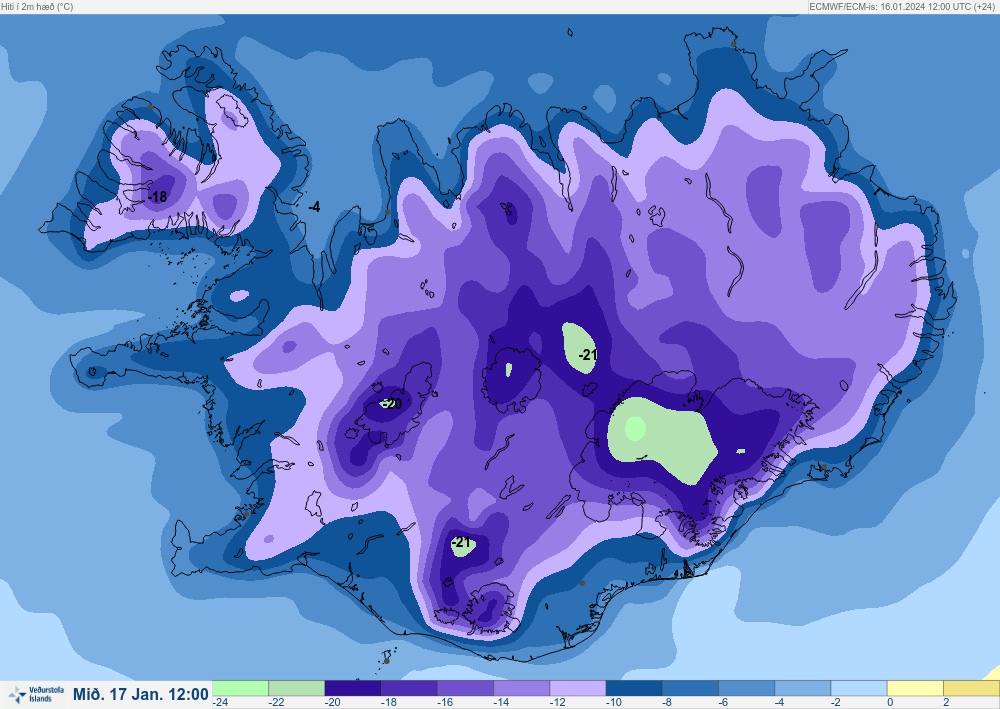Click the Veðurstofa Íslands logo
The height and width of the screenshot is (709, 1000).
pyautogui.click(x=36, y=694)
